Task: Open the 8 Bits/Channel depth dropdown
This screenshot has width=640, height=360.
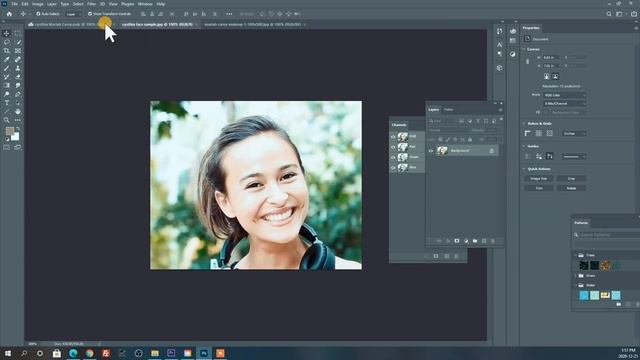Action: [x=564, y=104]
